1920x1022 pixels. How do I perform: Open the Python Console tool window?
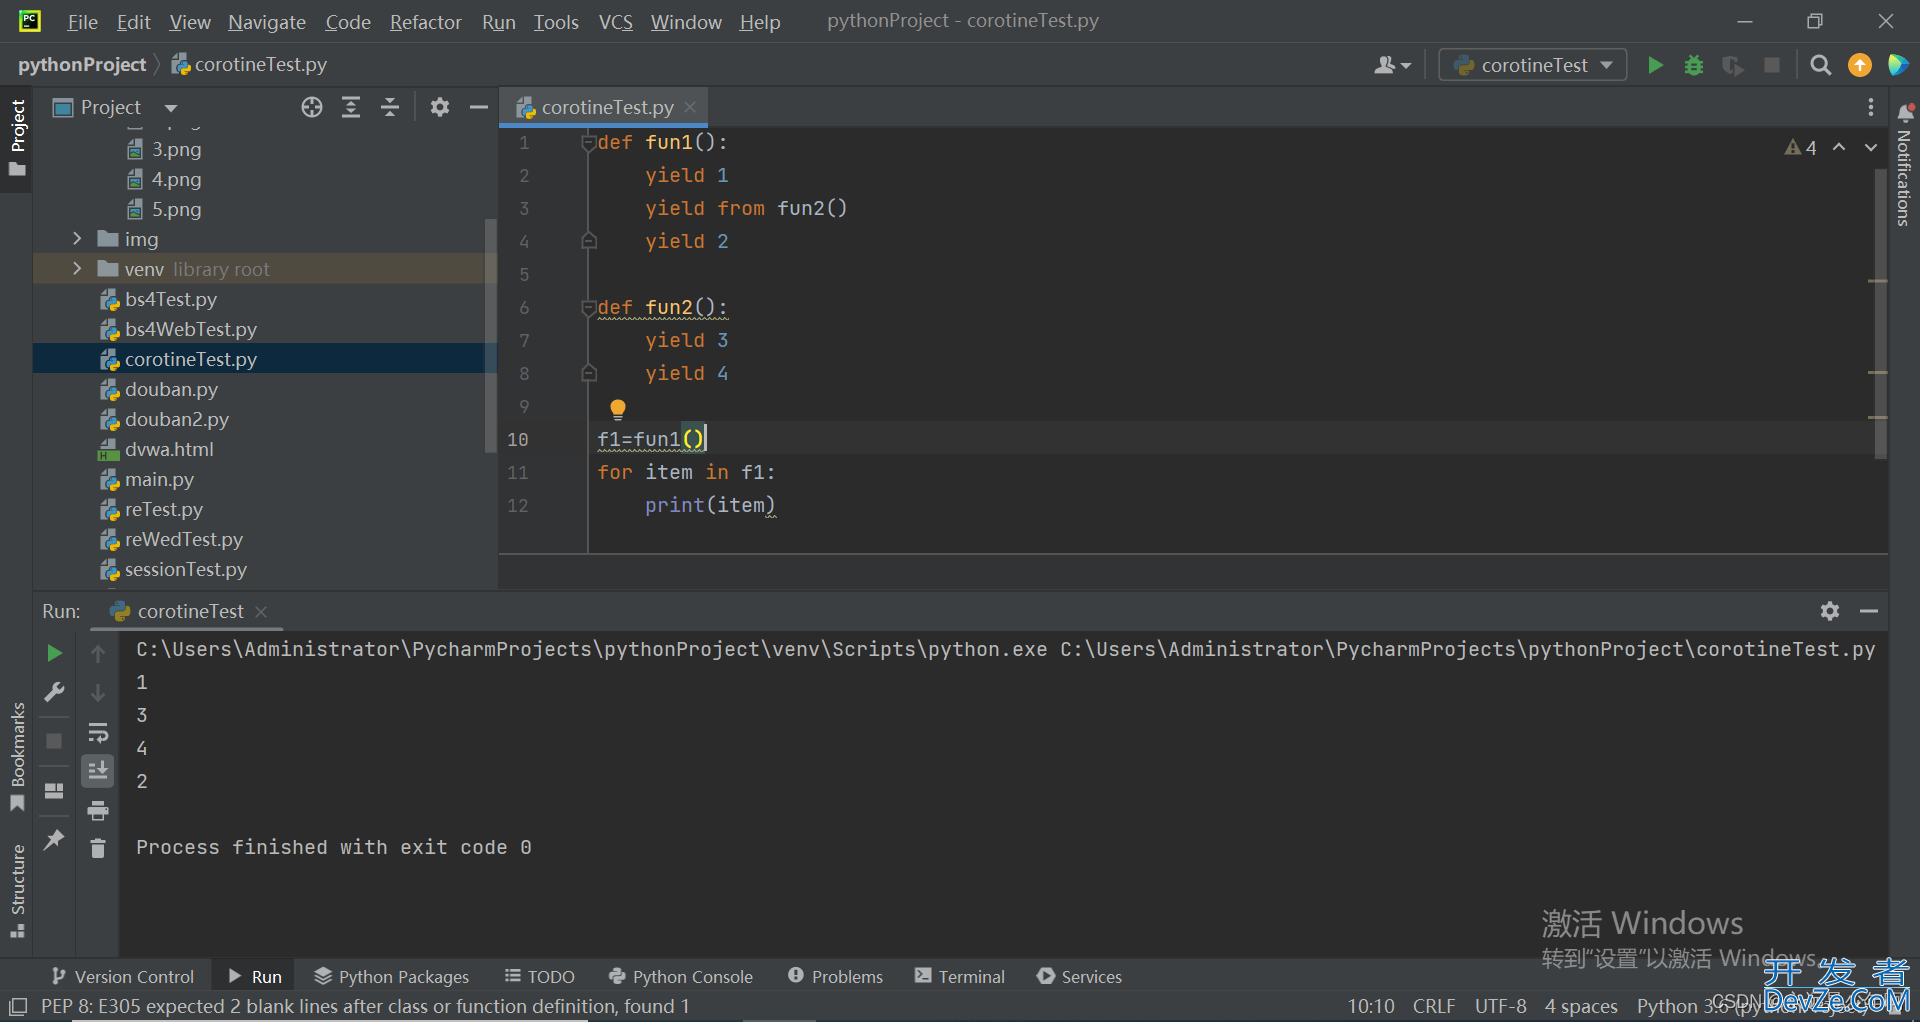(681, 976)
